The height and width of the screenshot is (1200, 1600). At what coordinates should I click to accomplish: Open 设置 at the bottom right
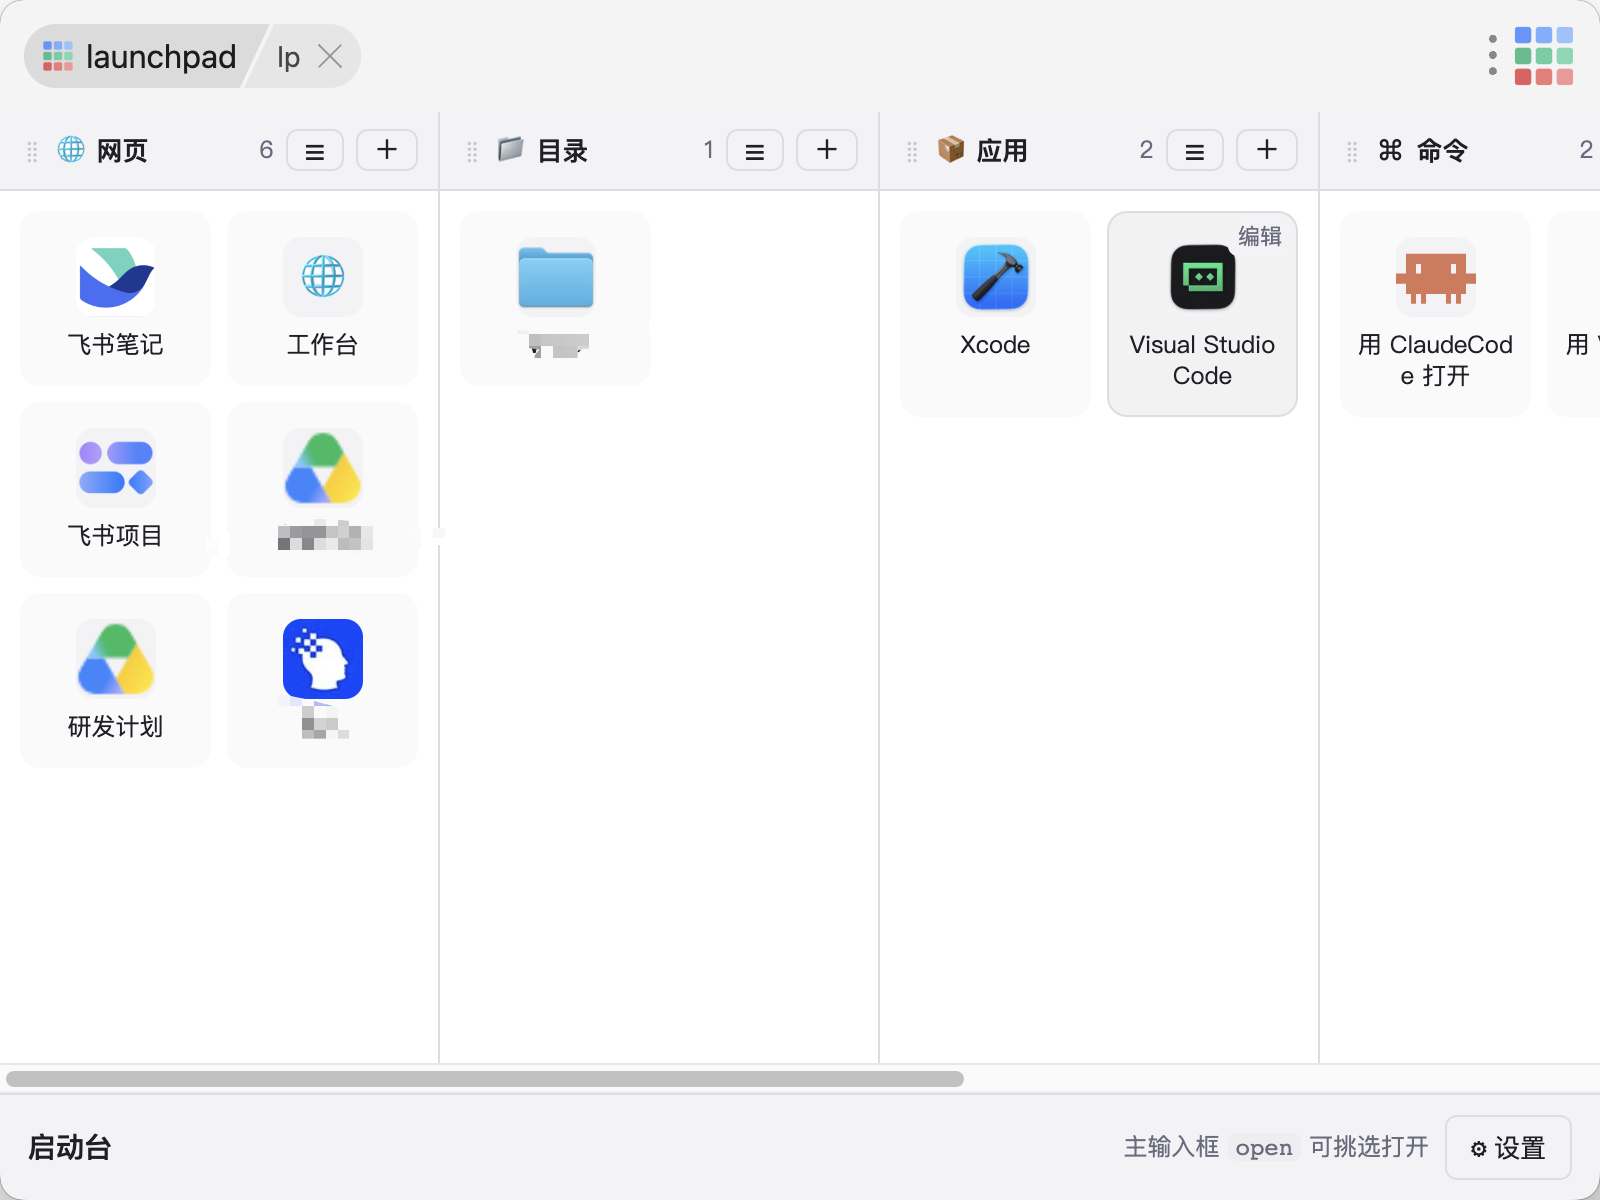1508,1148
